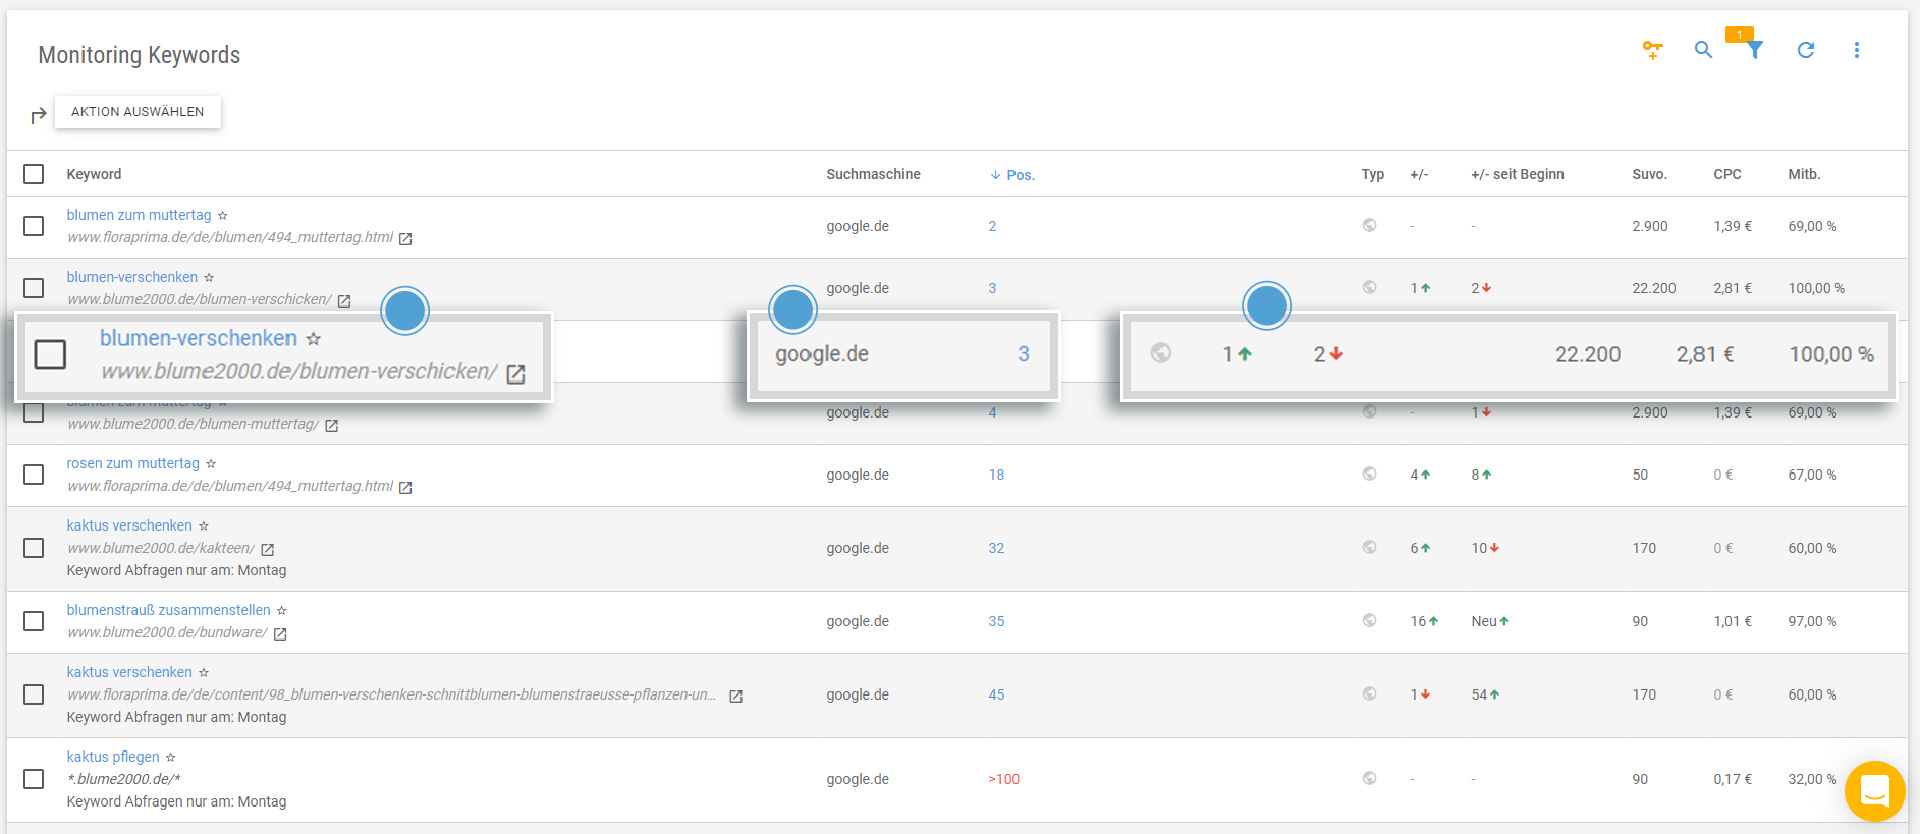Image resolution: width=1920 pixels, height=834 pixels.
Task: Check kaktus verschenken row at position 45
Action: pyautogui.click(x=34, y=694)
